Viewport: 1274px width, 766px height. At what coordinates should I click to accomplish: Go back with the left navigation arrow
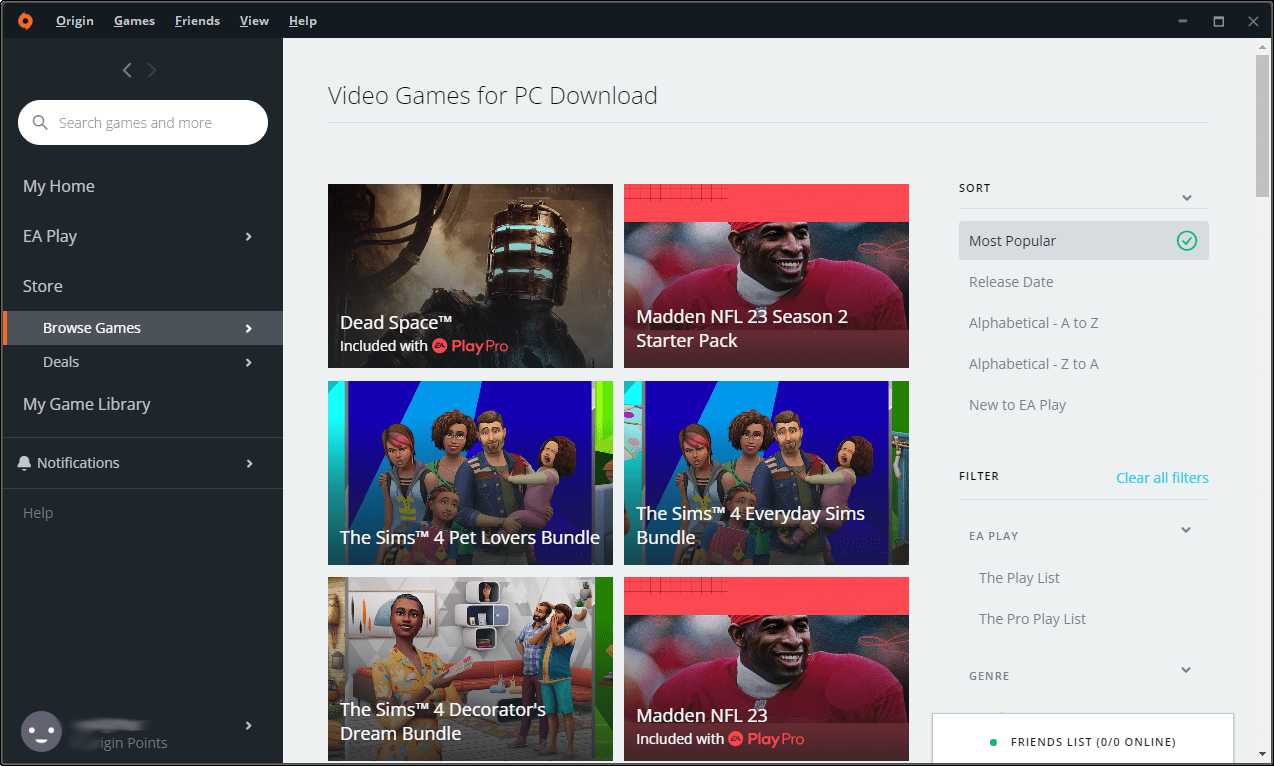127,70
